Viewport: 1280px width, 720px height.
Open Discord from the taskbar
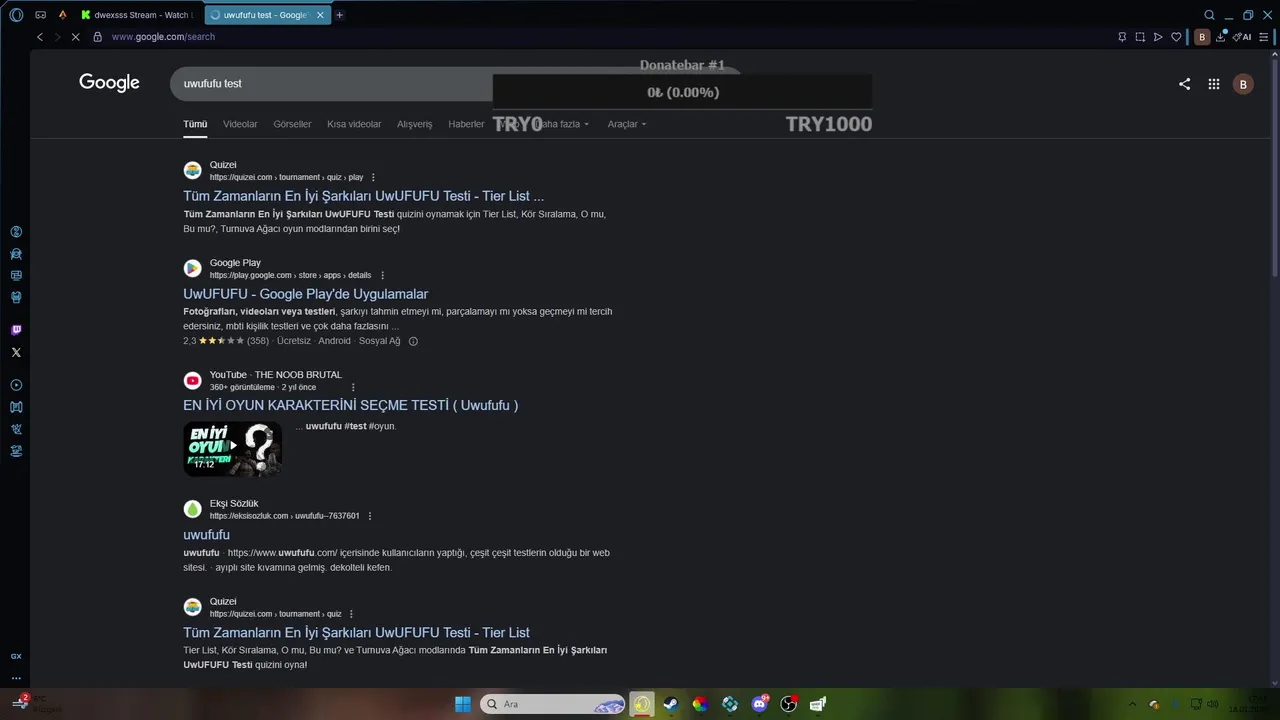[x=759, y=704]
